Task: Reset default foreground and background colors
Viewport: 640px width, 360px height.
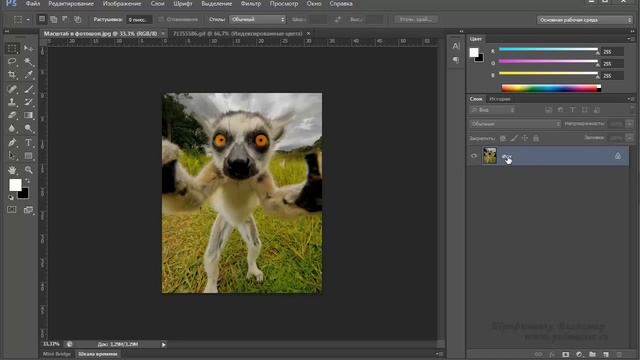Action: point(11,198)
